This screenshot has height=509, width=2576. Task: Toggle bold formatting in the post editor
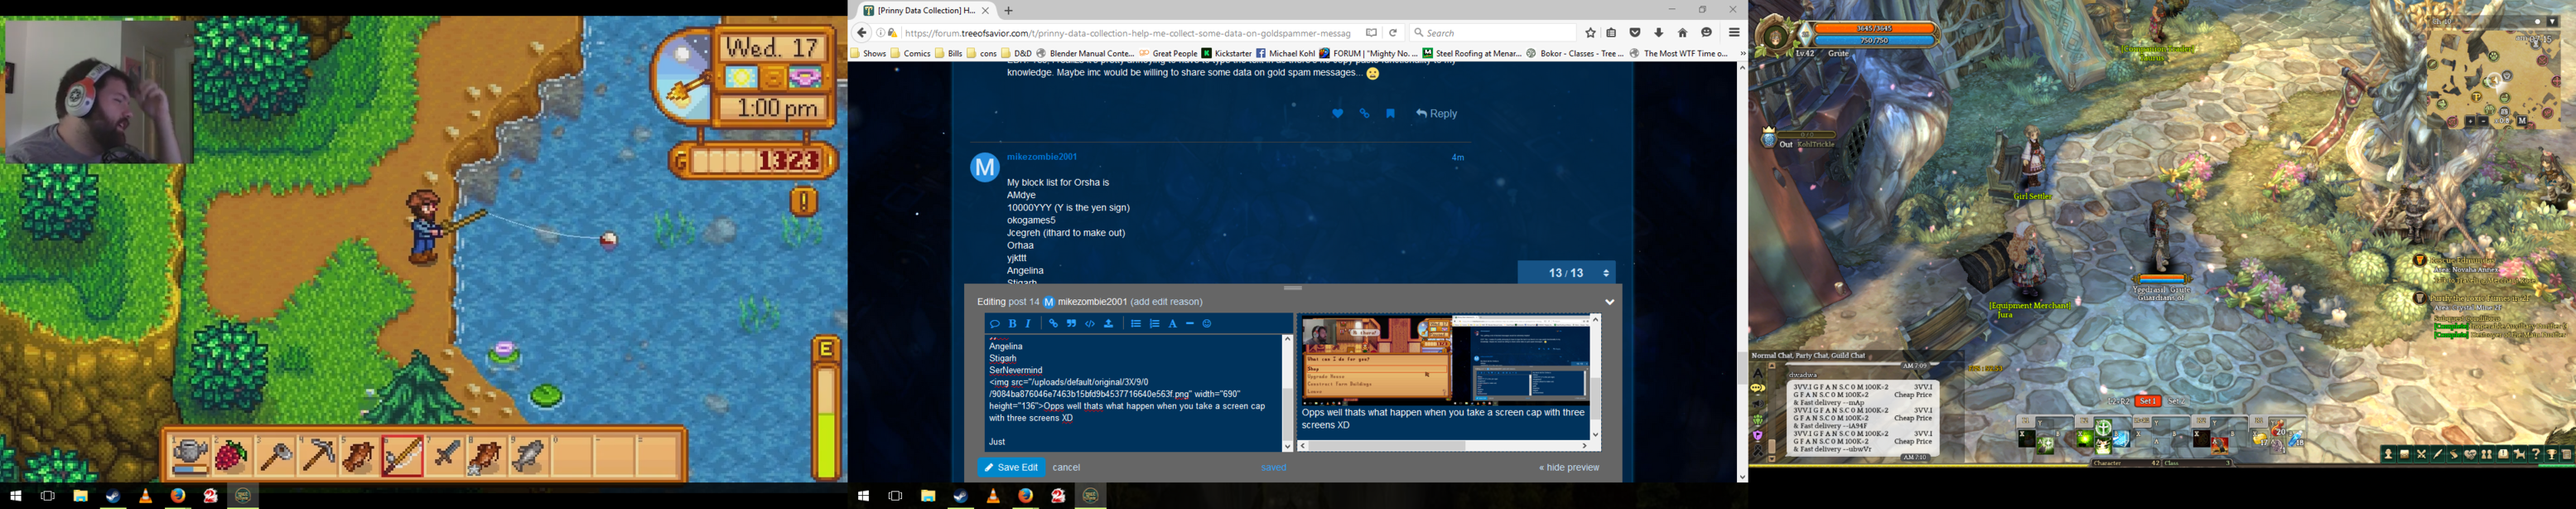pyautogui.click(x=1012, y=324)
